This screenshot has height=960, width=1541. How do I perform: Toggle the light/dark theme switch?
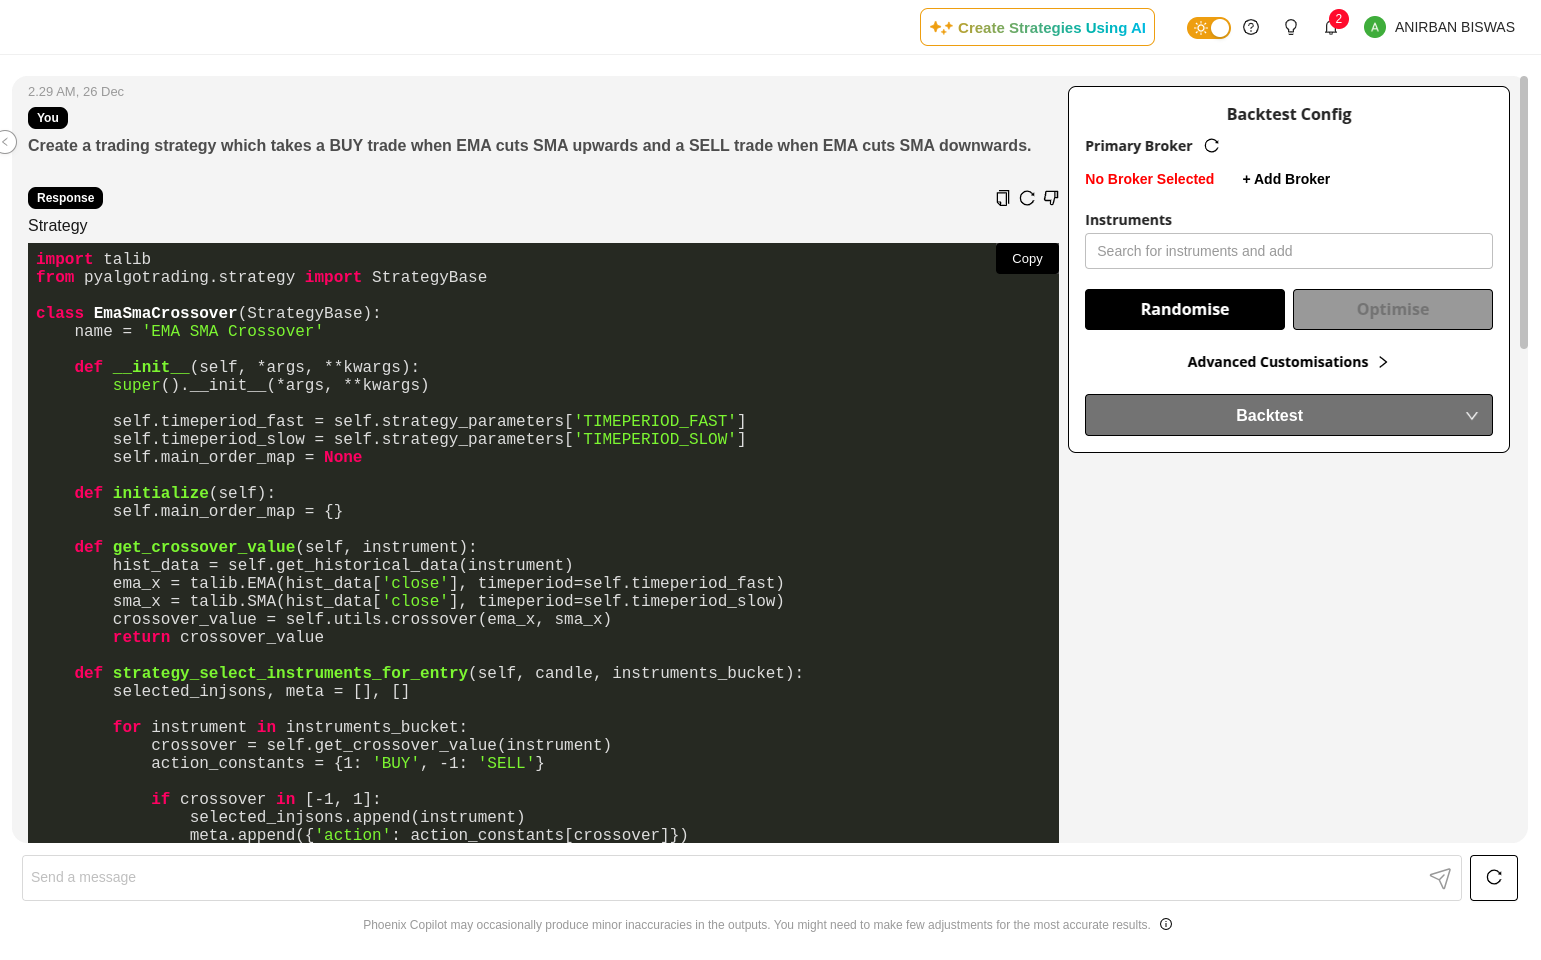coord(1208,28)
